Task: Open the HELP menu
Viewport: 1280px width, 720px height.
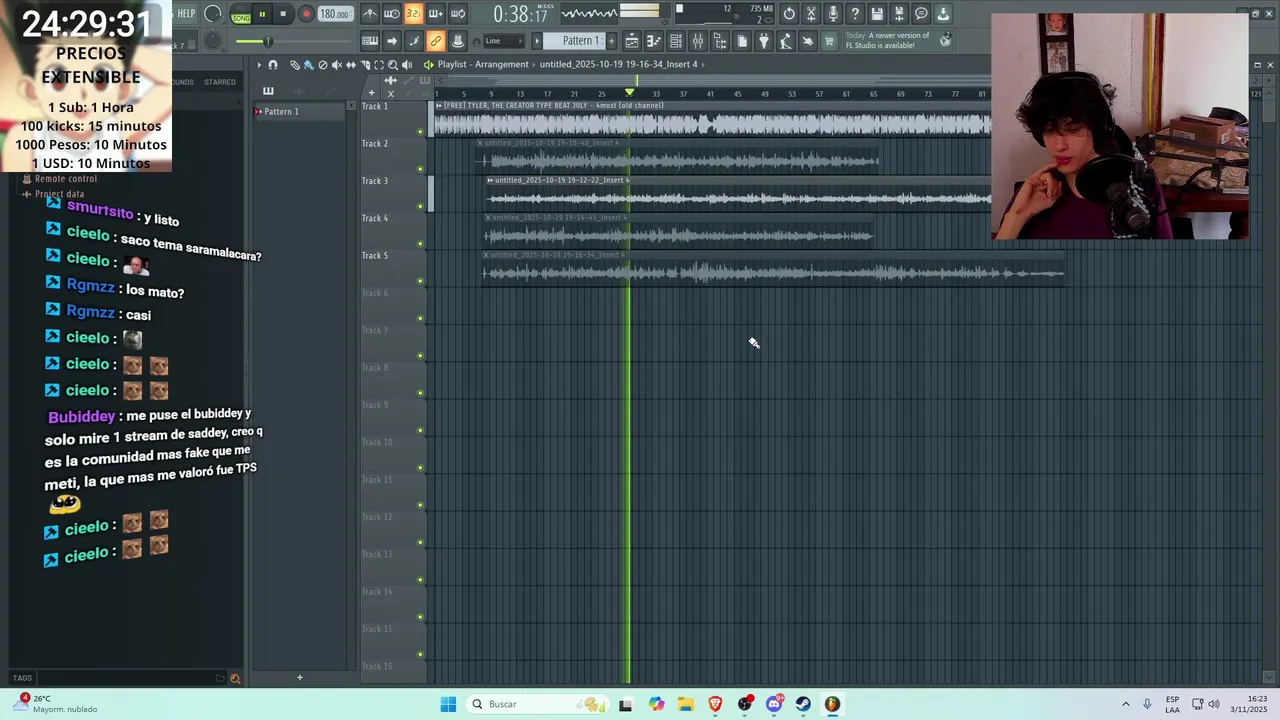Action: [187, 14]
